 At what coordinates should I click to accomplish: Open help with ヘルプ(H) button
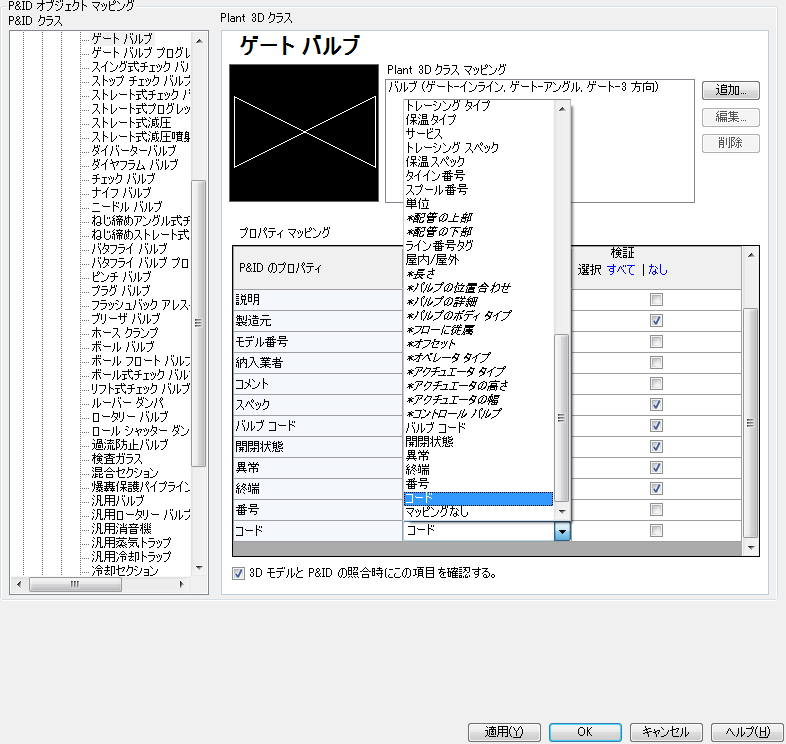[x=747, y=732]
